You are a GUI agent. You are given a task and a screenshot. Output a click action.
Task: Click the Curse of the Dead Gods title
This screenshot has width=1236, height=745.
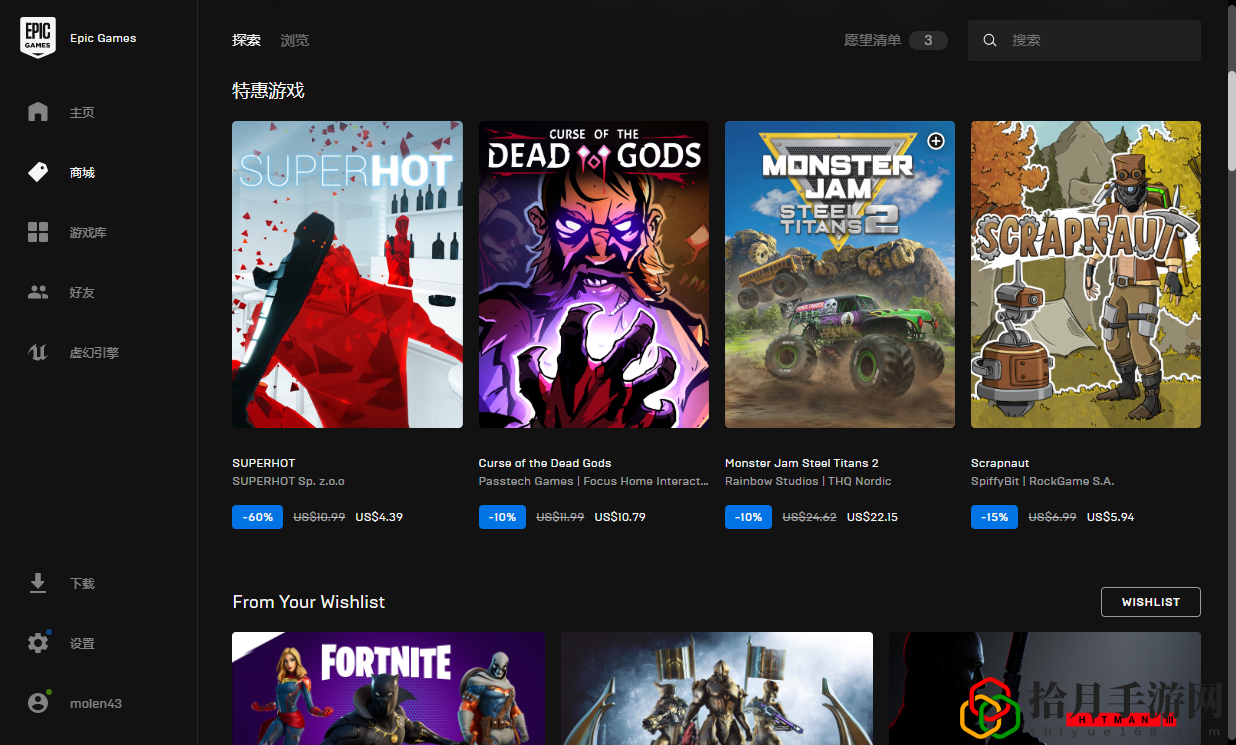pyautogui.click(x=545, y=463)
